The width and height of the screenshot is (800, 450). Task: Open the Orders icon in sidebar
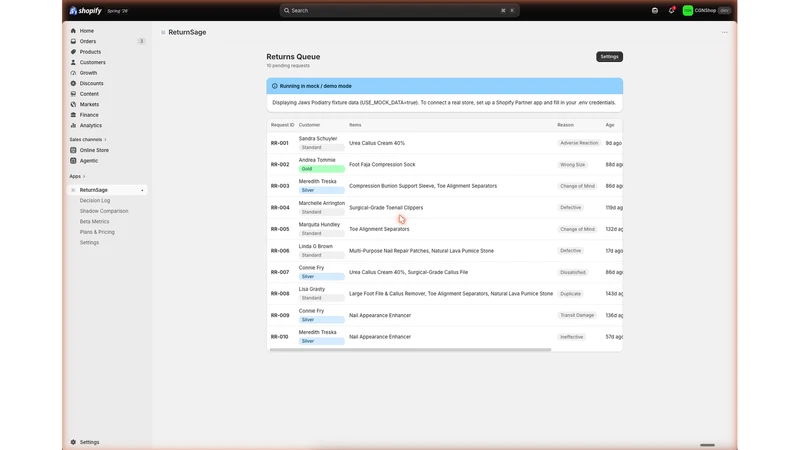(x=73, y=41)
